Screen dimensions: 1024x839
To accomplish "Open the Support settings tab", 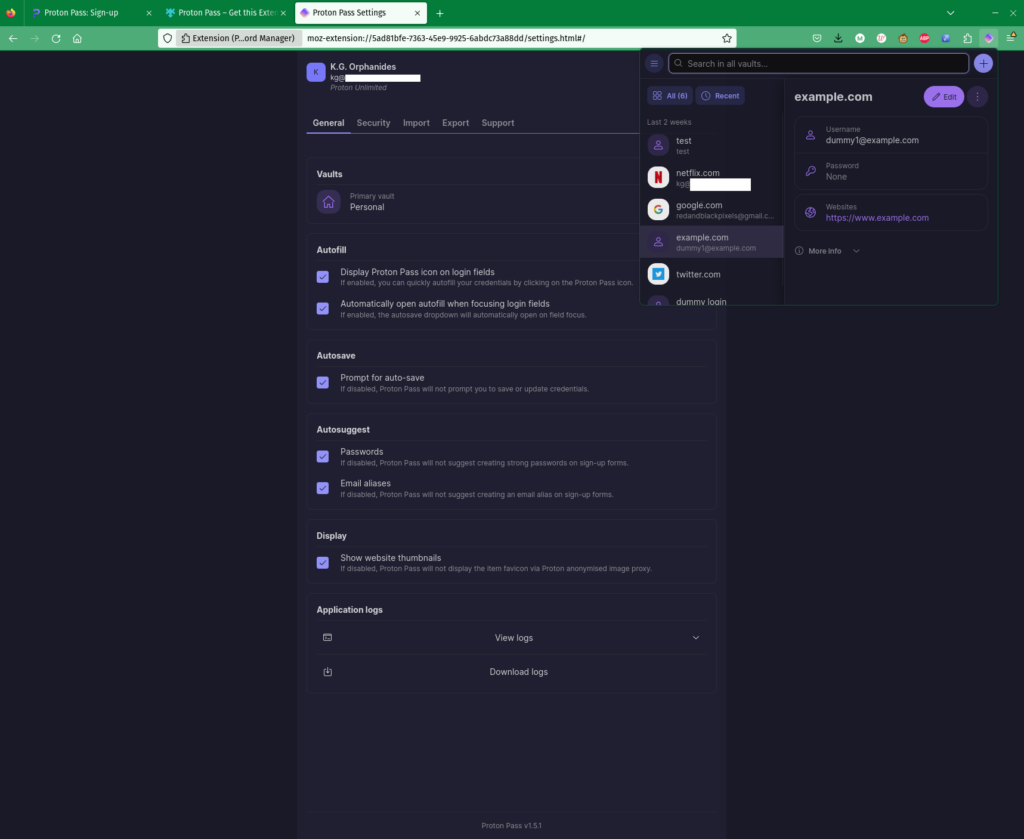I will click(498, 123).
